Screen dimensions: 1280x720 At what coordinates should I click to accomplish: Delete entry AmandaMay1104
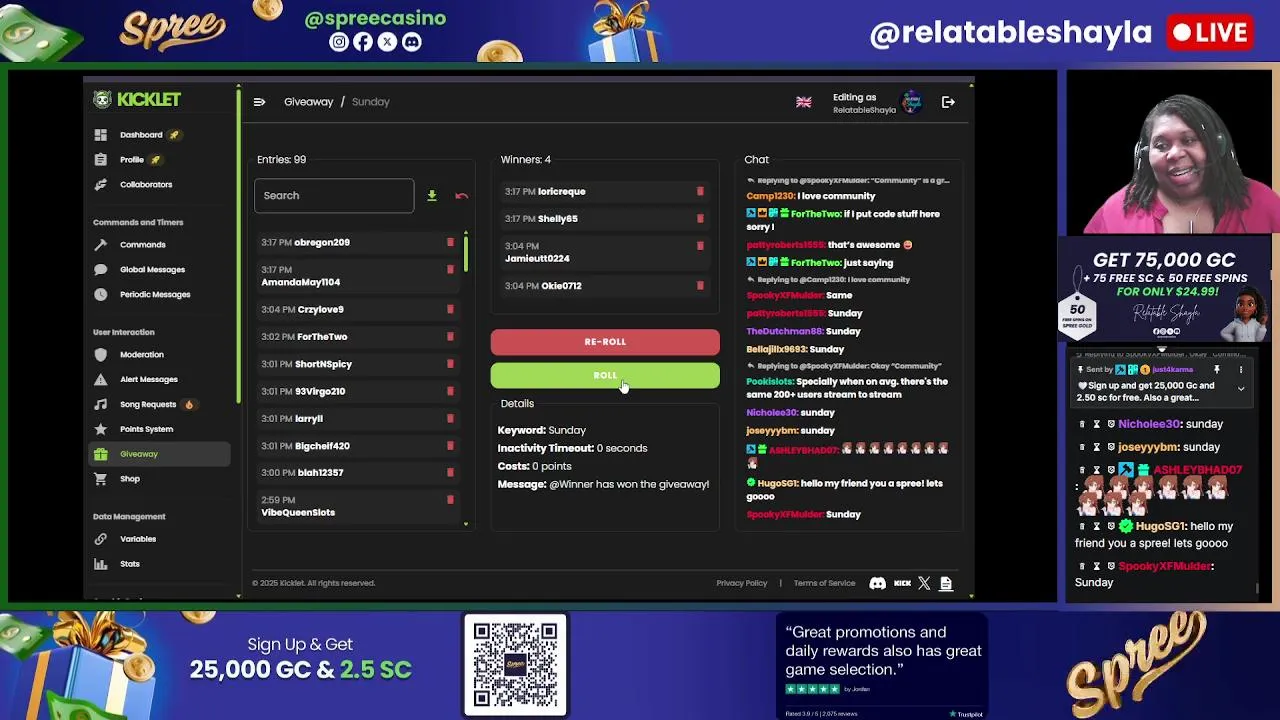(x=450, y=270)
